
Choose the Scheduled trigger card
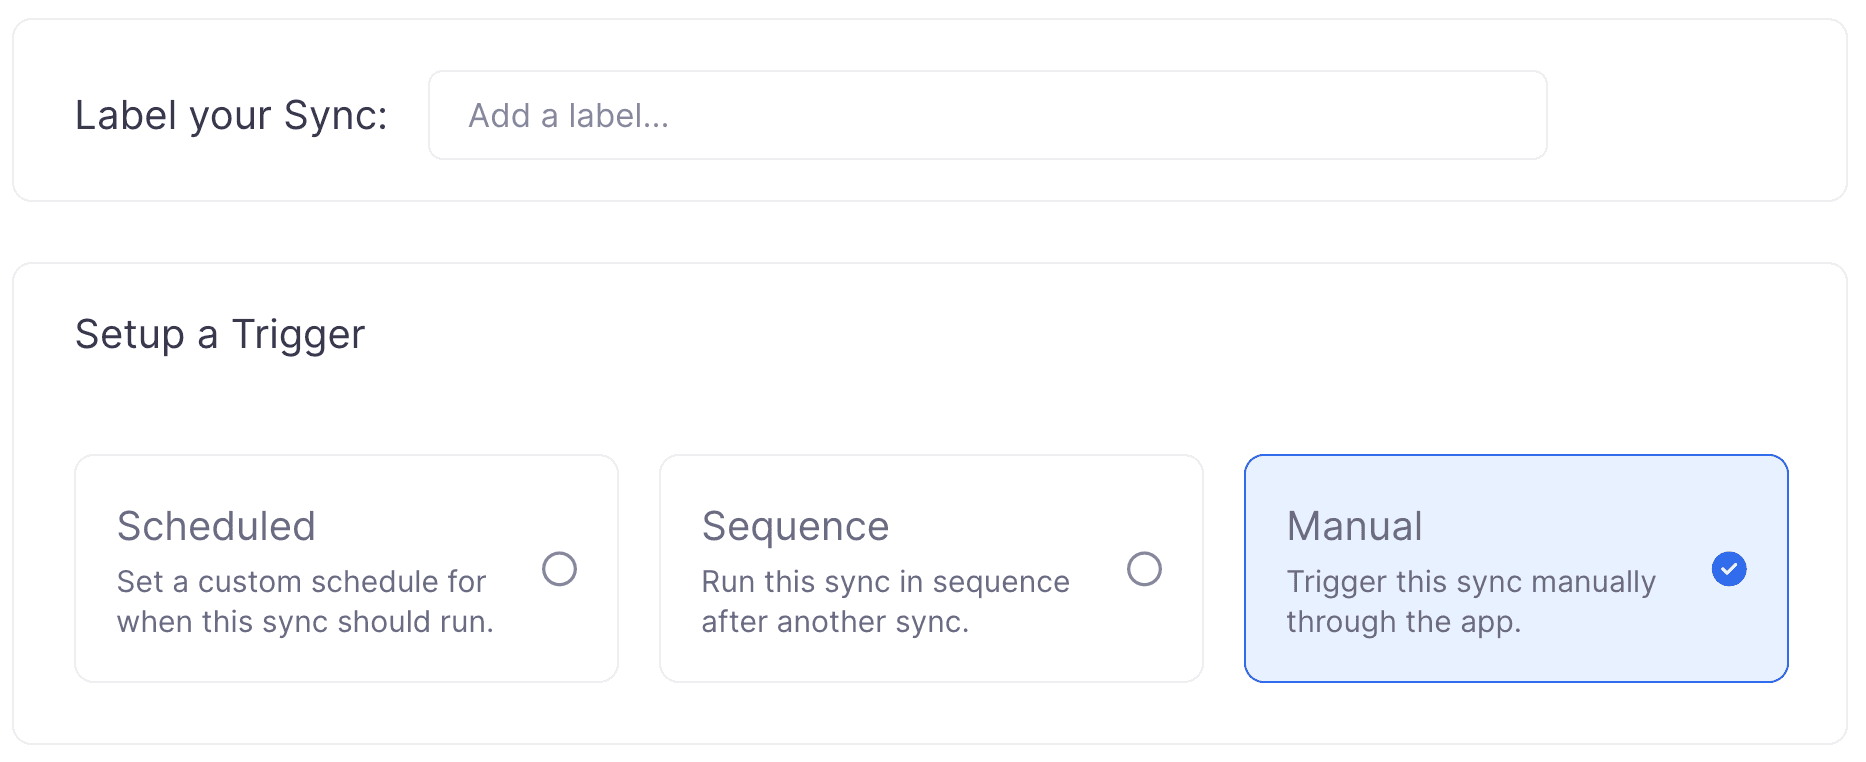pos(346,568)
